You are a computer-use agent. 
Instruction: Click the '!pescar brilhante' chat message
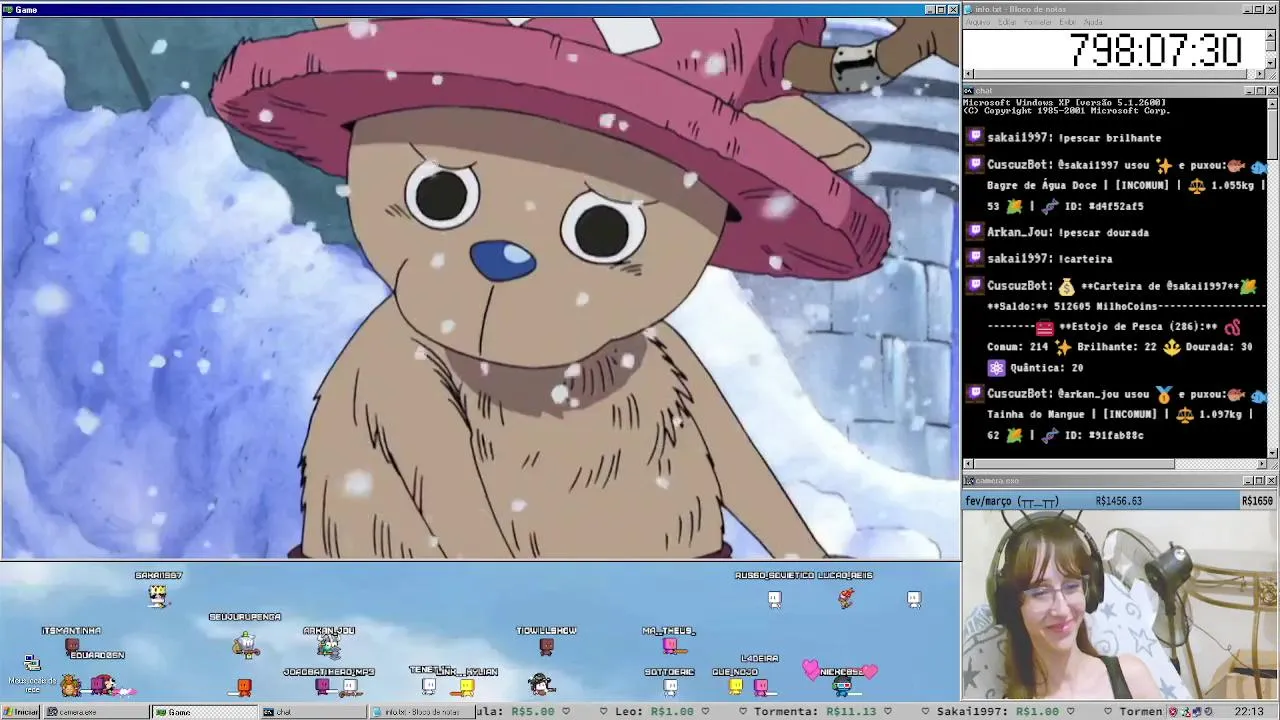1111,138
